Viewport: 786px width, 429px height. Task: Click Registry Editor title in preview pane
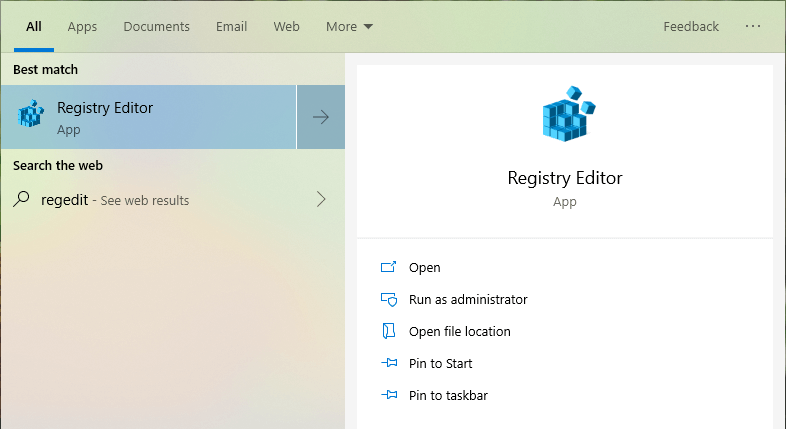565,178
